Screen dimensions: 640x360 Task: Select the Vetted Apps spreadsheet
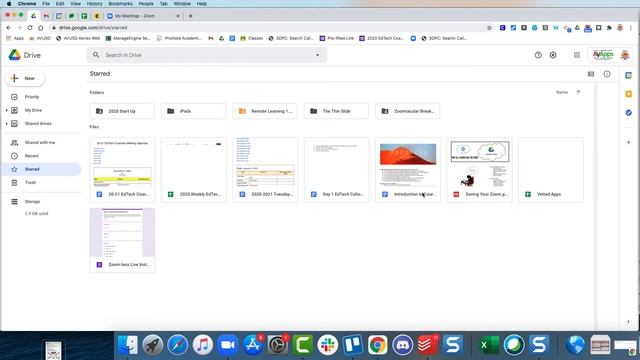coord(551,170)
